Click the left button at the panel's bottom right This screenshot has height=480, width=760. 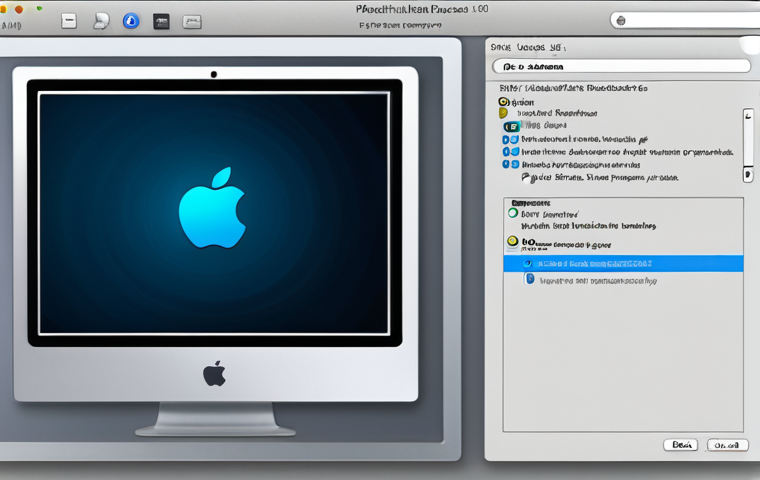click(681, 445)
